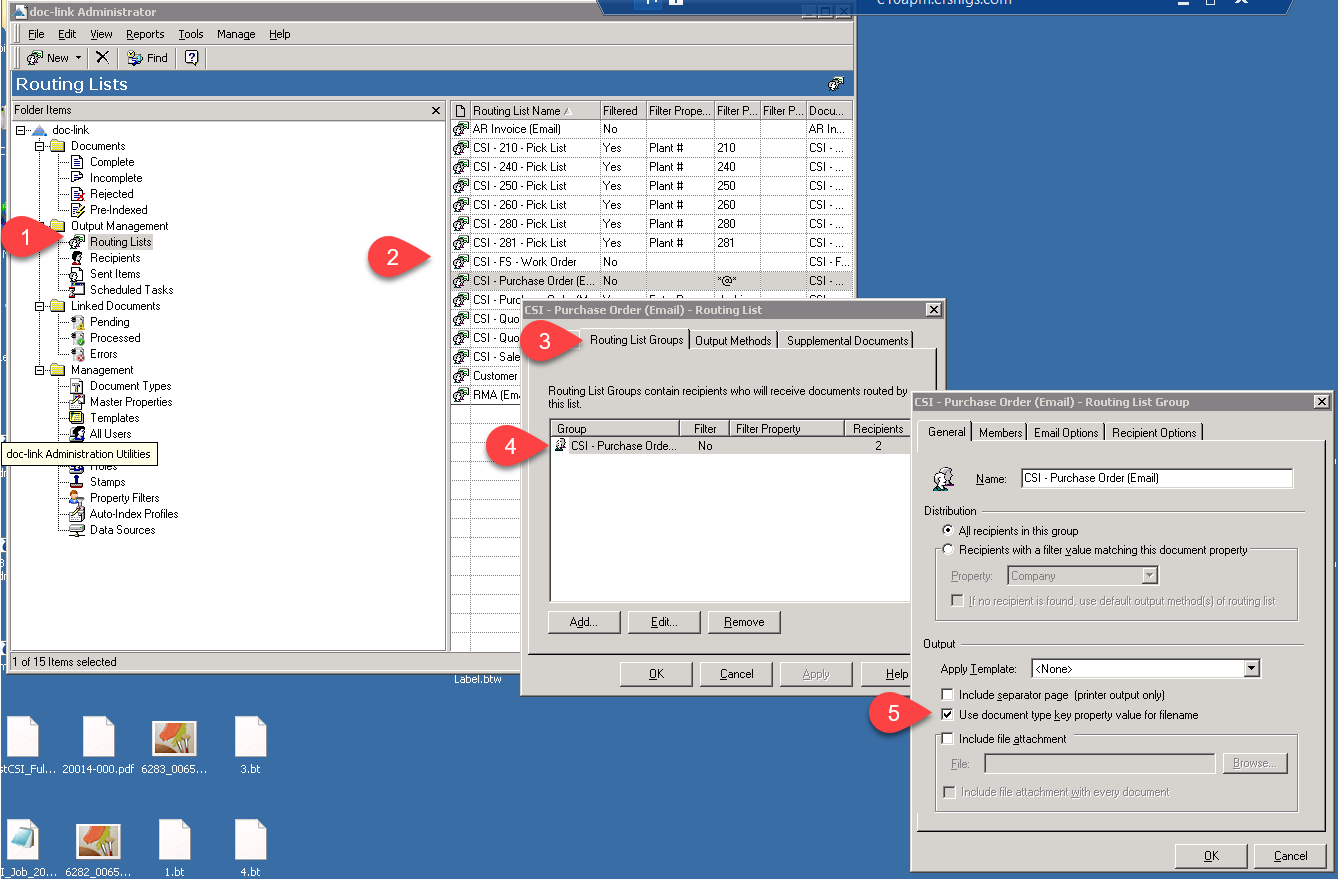Select the Incomplete documents node
Screen dimensions: 1338x879
coord(116,178)
